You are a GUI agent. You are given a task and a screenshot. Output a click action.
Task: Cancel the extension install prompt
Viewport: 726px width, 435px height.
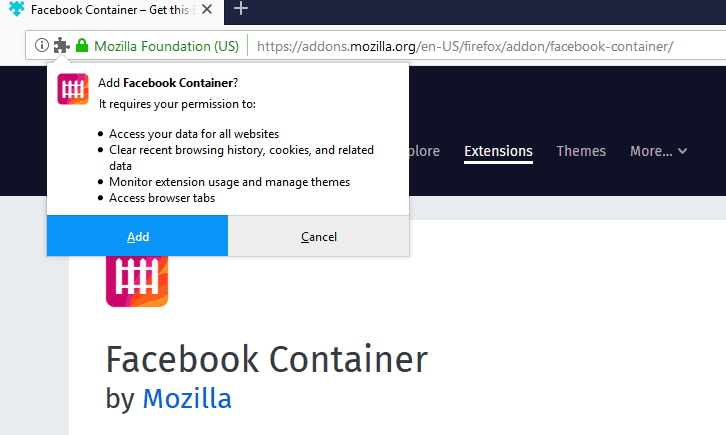[x=319, y=236]
